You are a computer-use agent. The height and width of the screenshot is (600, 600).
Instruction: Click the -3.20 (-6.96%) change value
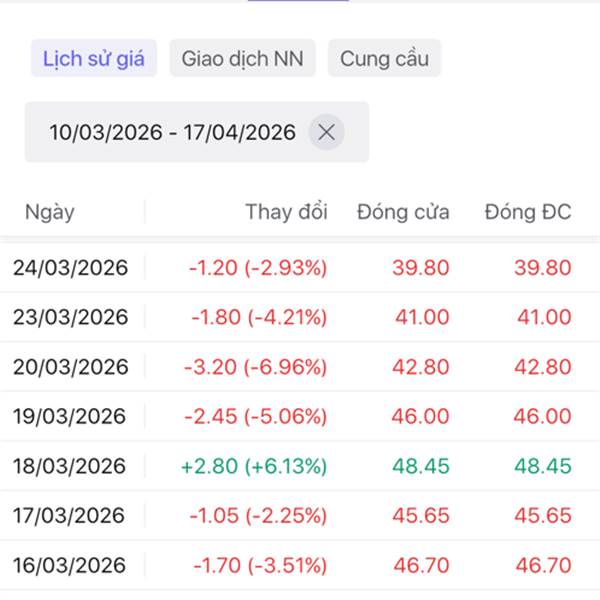tap(256, 367)
